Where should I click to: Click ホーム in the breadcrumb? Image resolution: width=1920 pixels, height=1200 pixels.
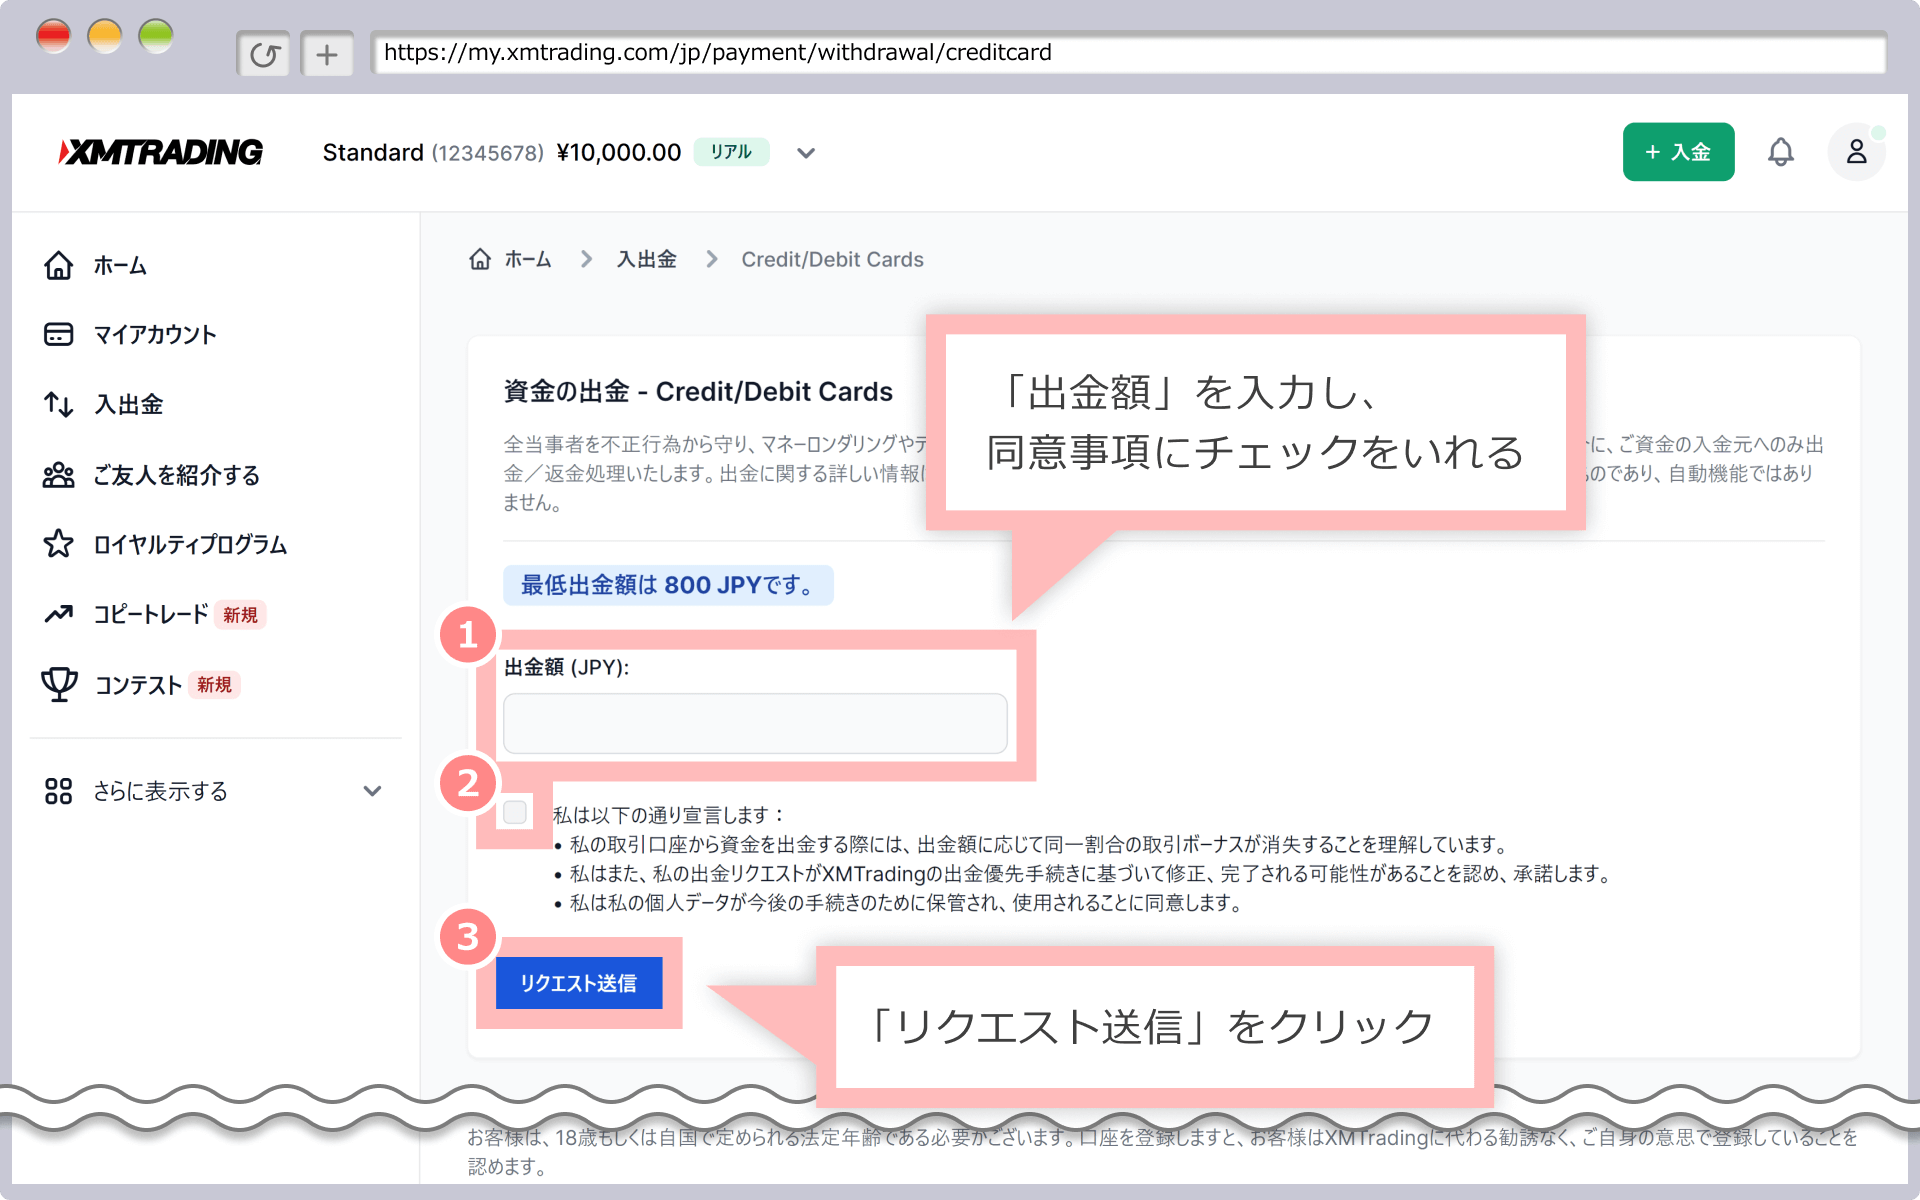click(x=527, y=260)
